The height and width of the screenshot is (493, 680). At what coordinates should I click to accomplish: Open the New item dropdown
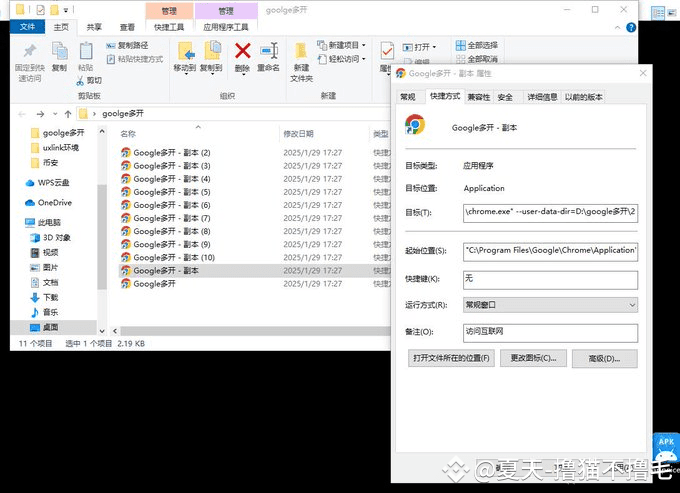click(341, 45)
